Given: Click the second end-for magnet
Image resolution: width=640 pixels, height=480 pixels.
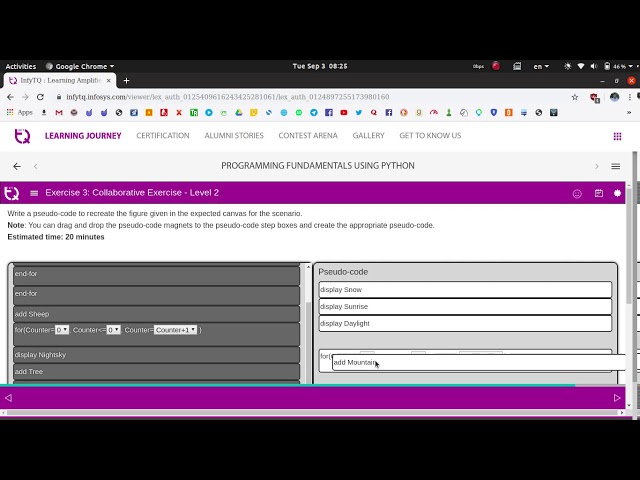Looking at the screenshot, I should coord(156,296).
